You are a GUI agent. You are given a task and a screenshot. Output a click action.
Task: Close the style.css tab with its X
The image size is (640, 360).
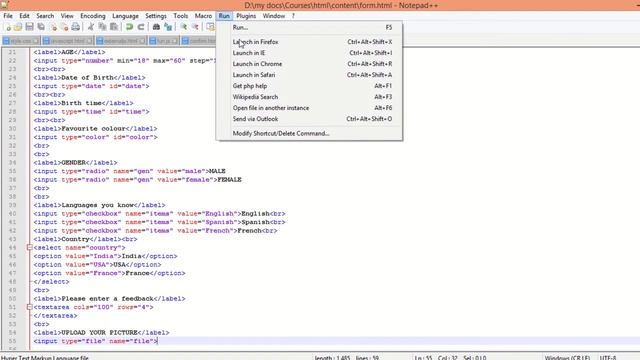point(36,41)
